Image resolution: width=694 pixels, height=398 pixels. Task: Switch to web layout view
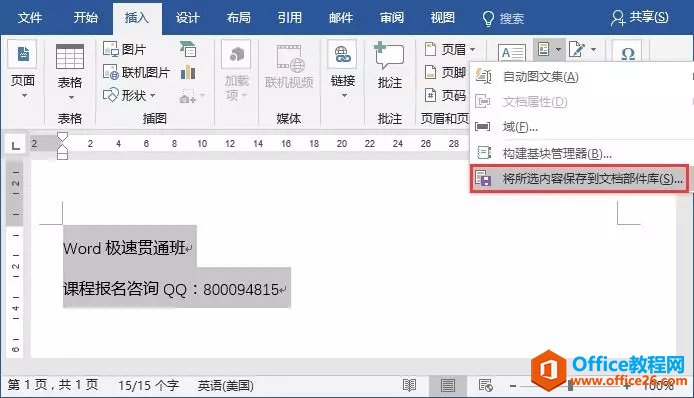(x=486, y=386)
